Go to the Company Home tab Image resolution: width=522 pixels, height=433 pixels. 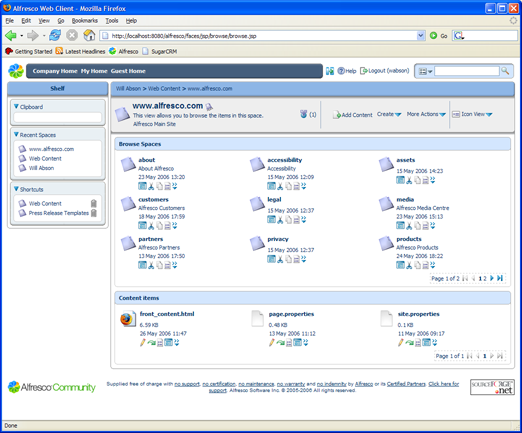pos(55,71)
